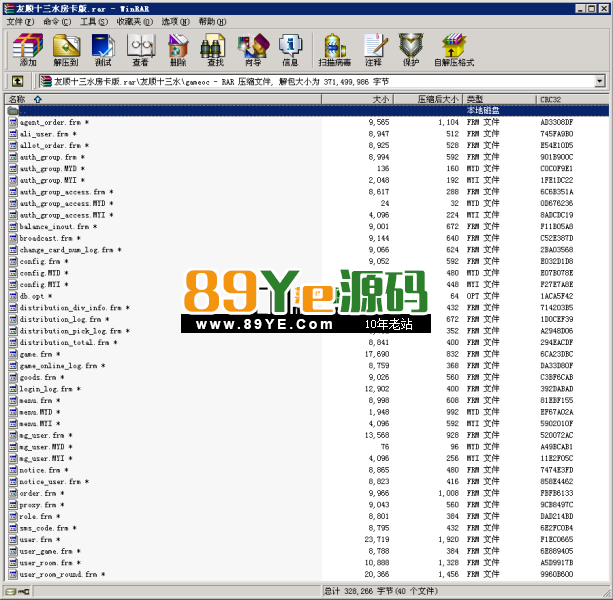
Task: Go up one folder level button
Action: (x=17, y=81)
